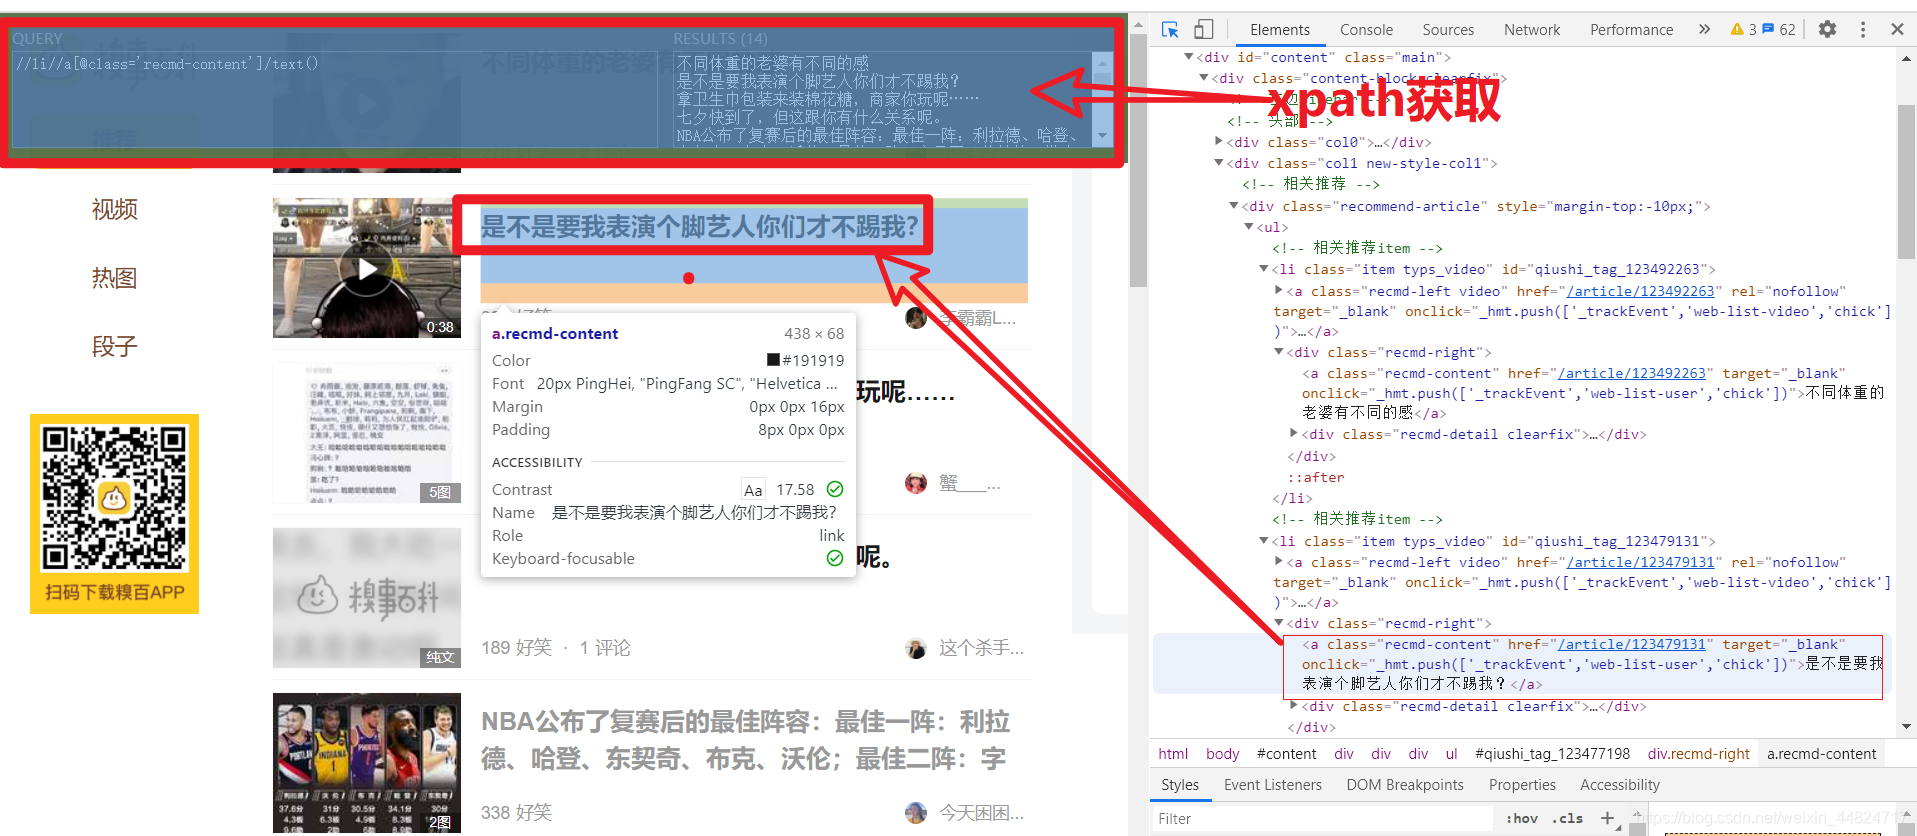This screenshot has width=1917, height=836.
Task: Collapse the div class="col1 new-style-col1" node
Action: point(1218,162)
